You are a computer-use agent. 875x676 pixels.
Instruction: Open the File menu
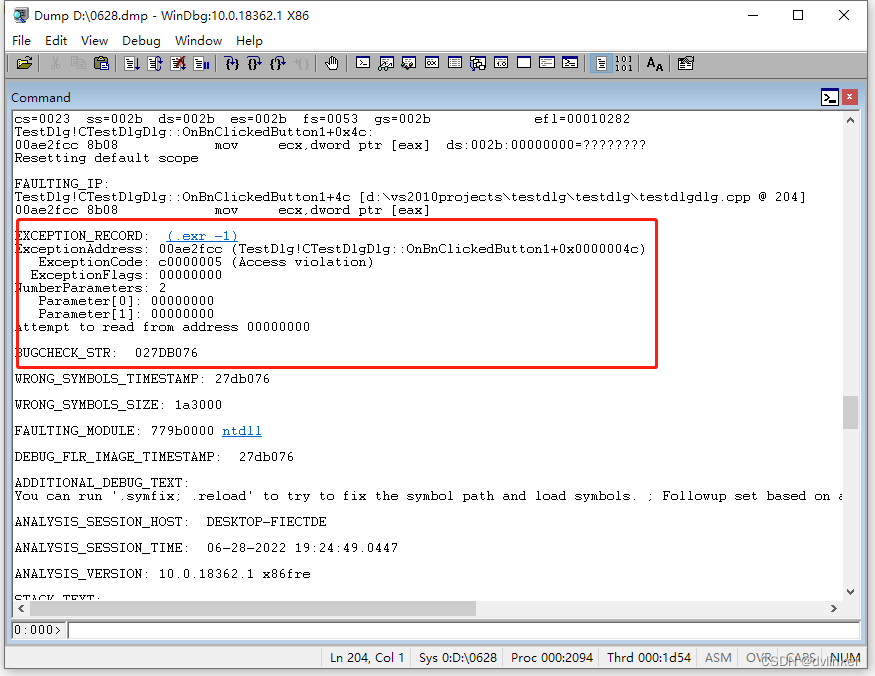pyautogui.click(x=21, y=41)
